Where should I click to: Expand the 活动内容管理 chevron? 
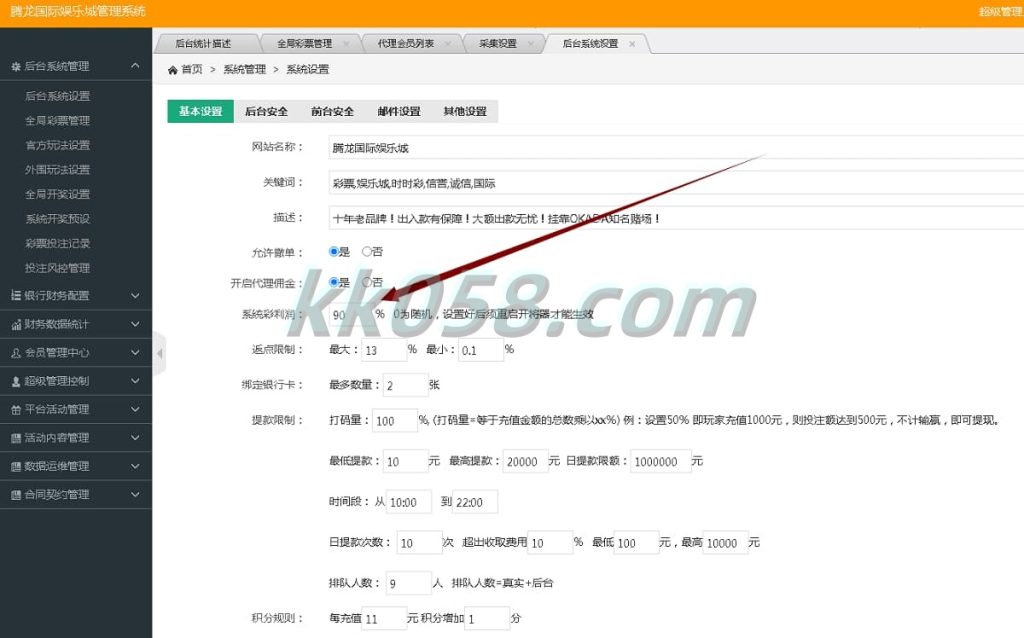135,438
